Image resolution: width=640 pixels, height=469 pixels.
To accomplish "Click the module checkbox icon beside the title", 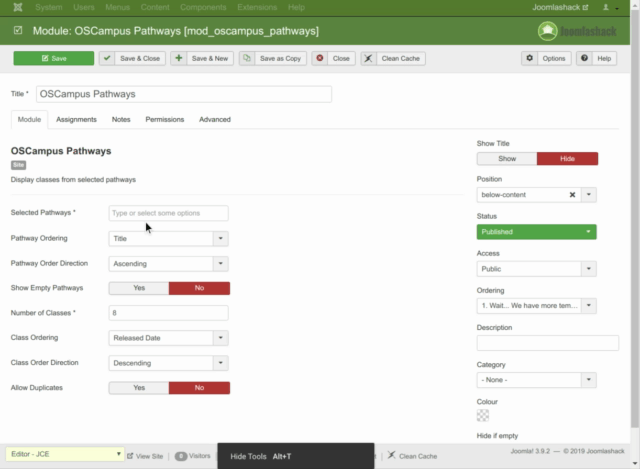I will pos(18,31).
